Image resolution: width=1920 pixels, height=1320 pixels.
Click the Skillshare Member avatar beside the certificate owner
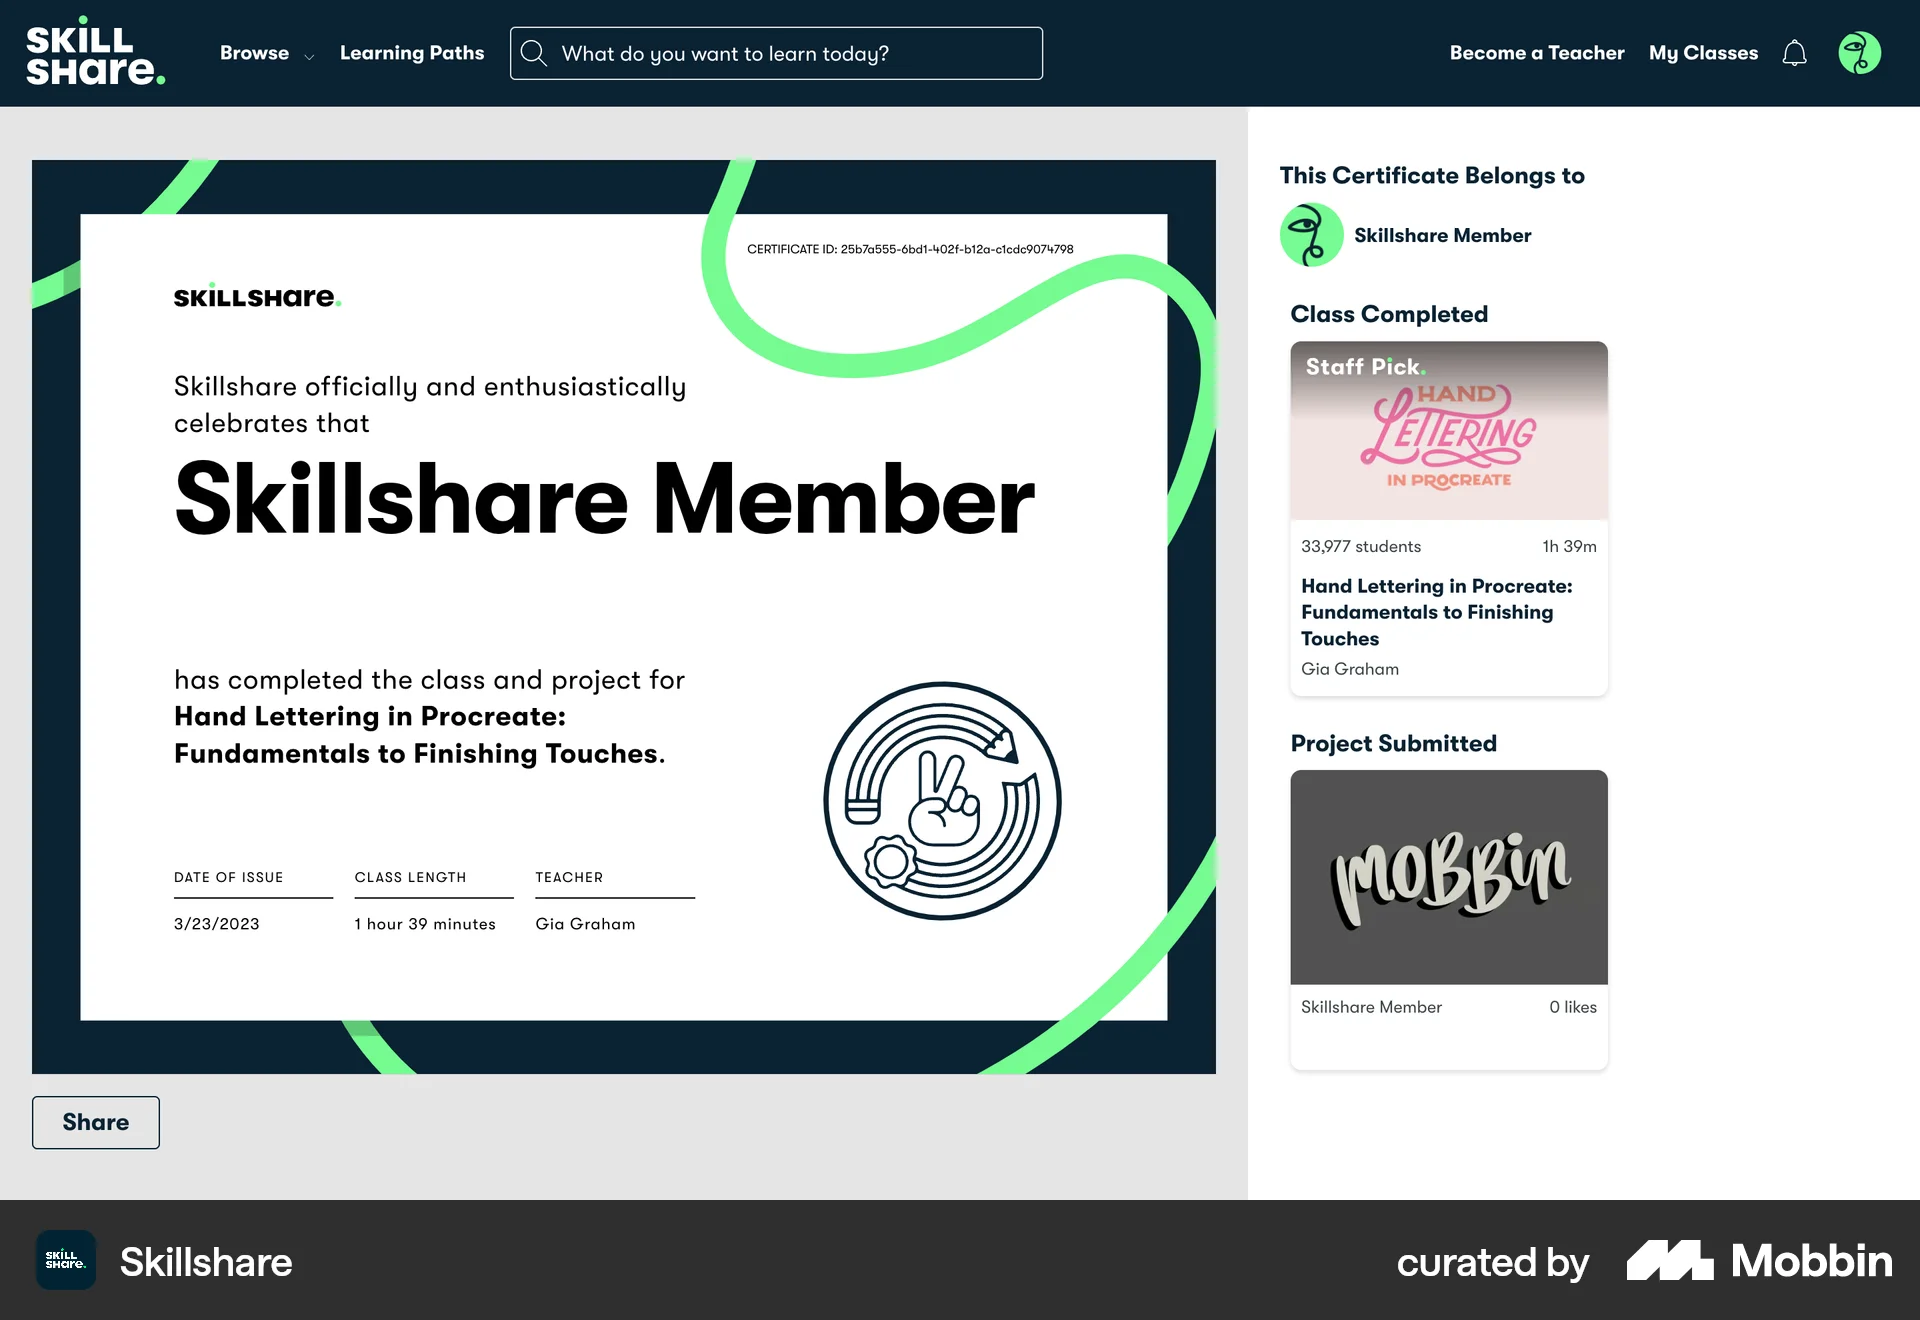pos(1311,234)
